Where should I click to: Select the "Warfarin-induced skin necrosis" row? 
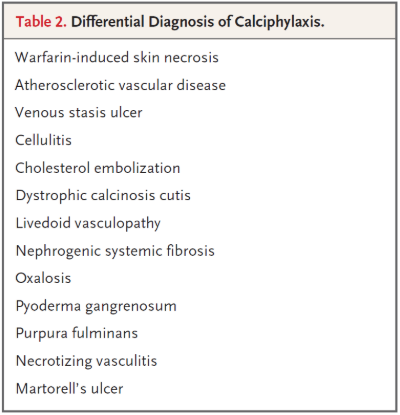tap(117, 57)
